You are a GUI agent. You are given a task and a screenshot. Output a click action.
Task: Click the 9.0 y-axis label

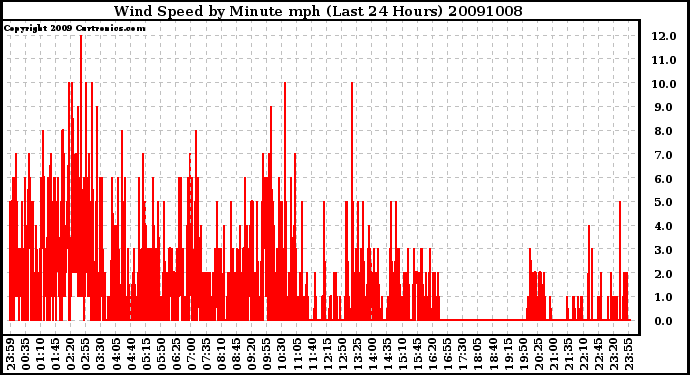pyautogui.click(x=664, y=107)
